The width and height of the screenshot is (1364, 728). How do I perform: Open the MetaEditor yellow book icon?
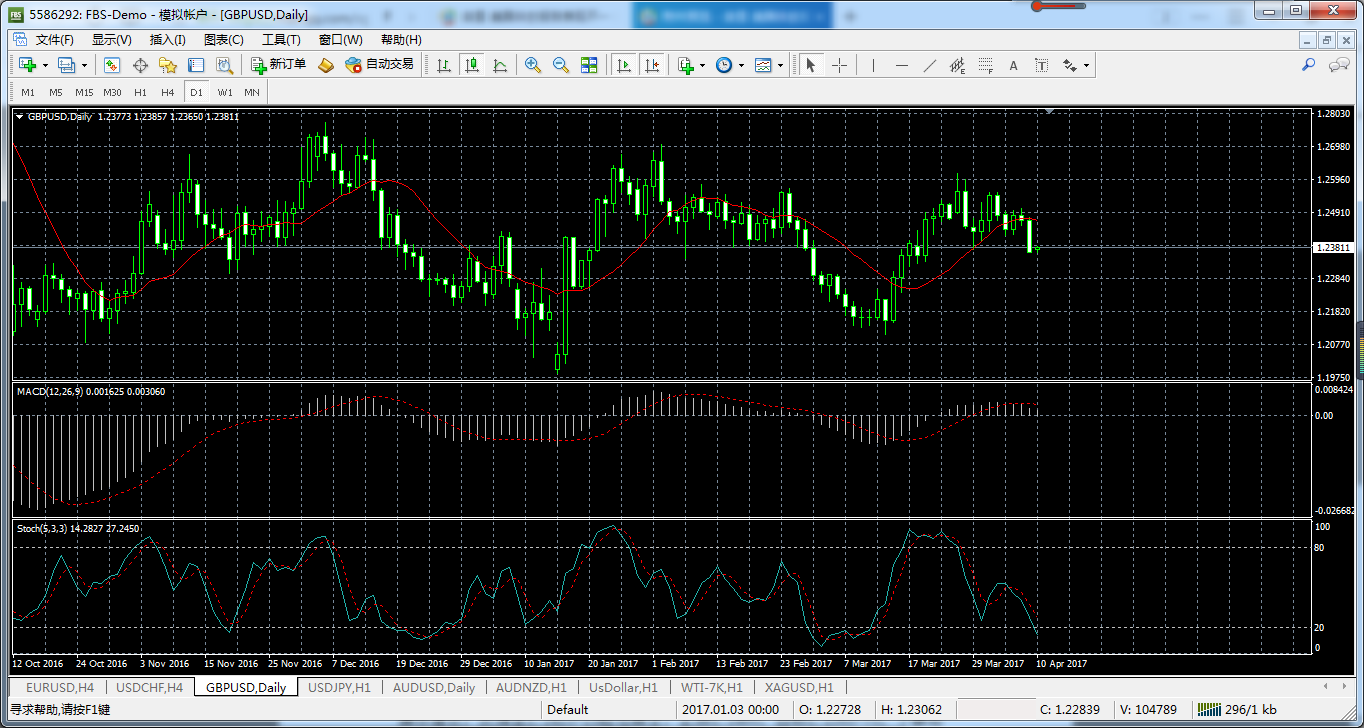click(x=325, y=65)
